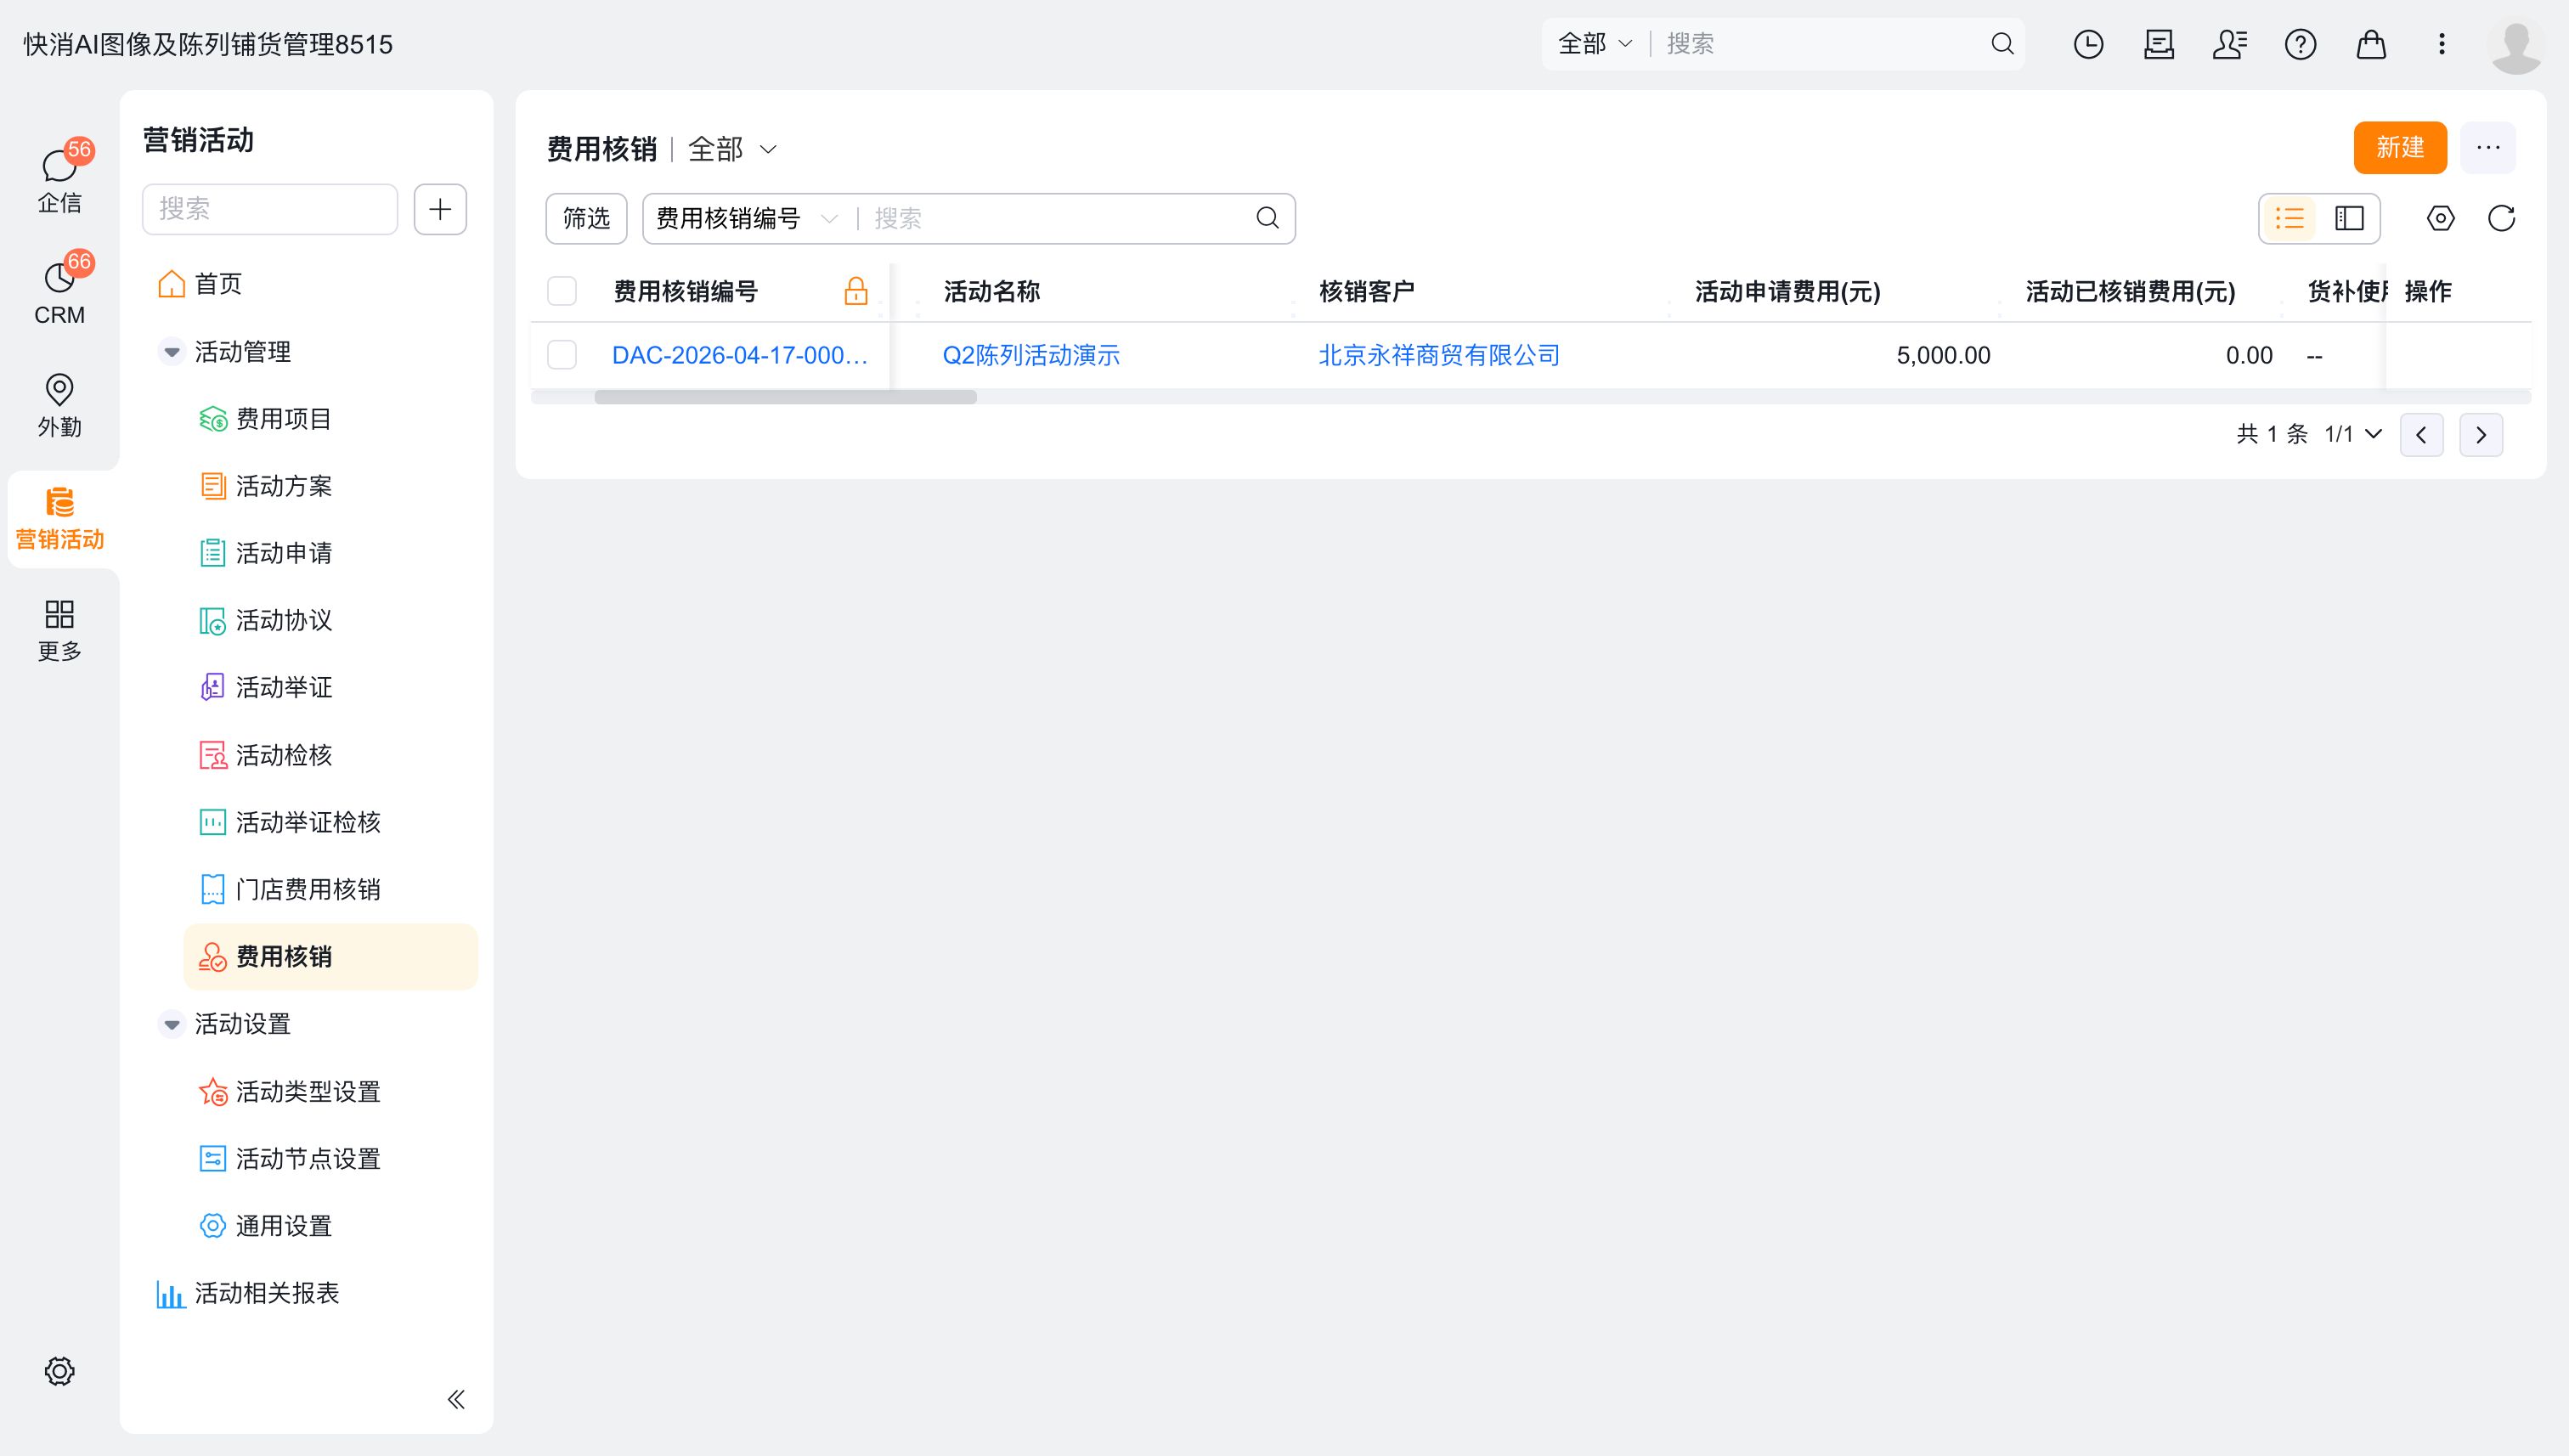This screenshot has height=1456, width=2569.
Task: Open the 全部 scope dropdown in global search
Action: pos(1595,44)
